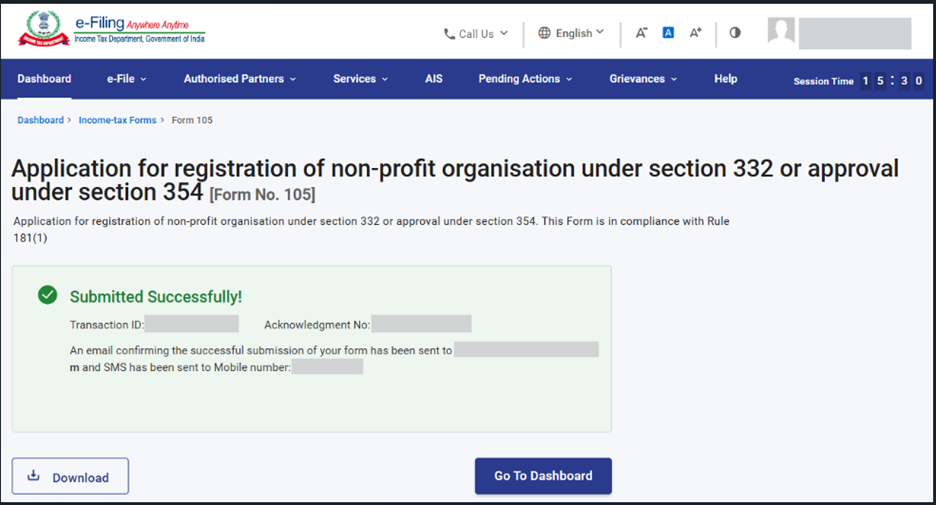The height and width of the screenshot is (505, 936).
Task: Click the user profile avatar icon
Action: 781,32
